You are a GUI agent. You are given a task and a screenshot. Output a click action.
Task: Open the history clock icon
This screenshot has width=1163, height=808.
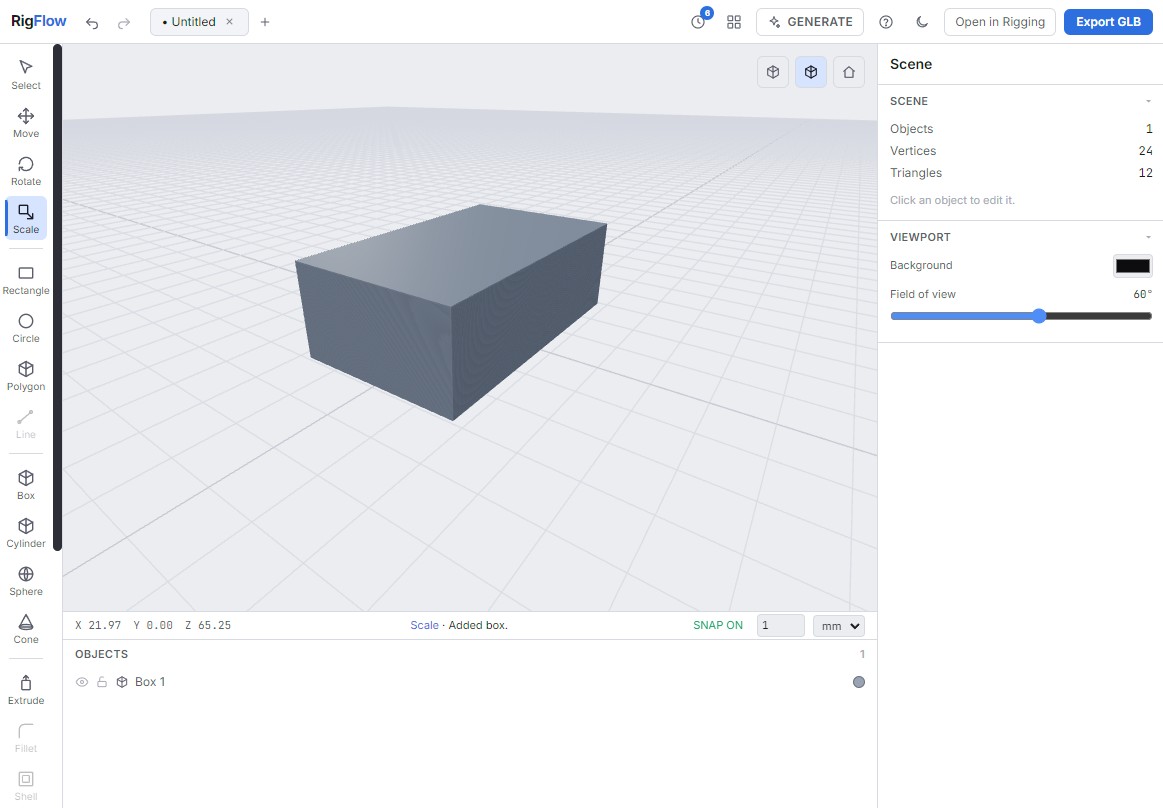point(698,22)
